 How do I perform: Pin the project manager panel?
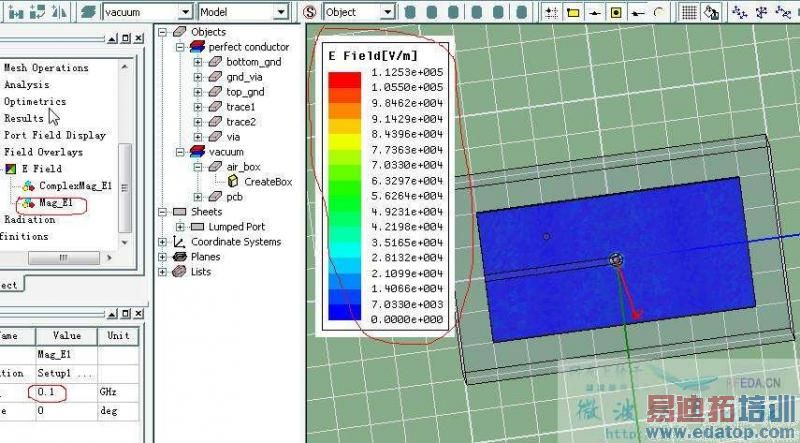pyautogui.click(x=112, y=38)
